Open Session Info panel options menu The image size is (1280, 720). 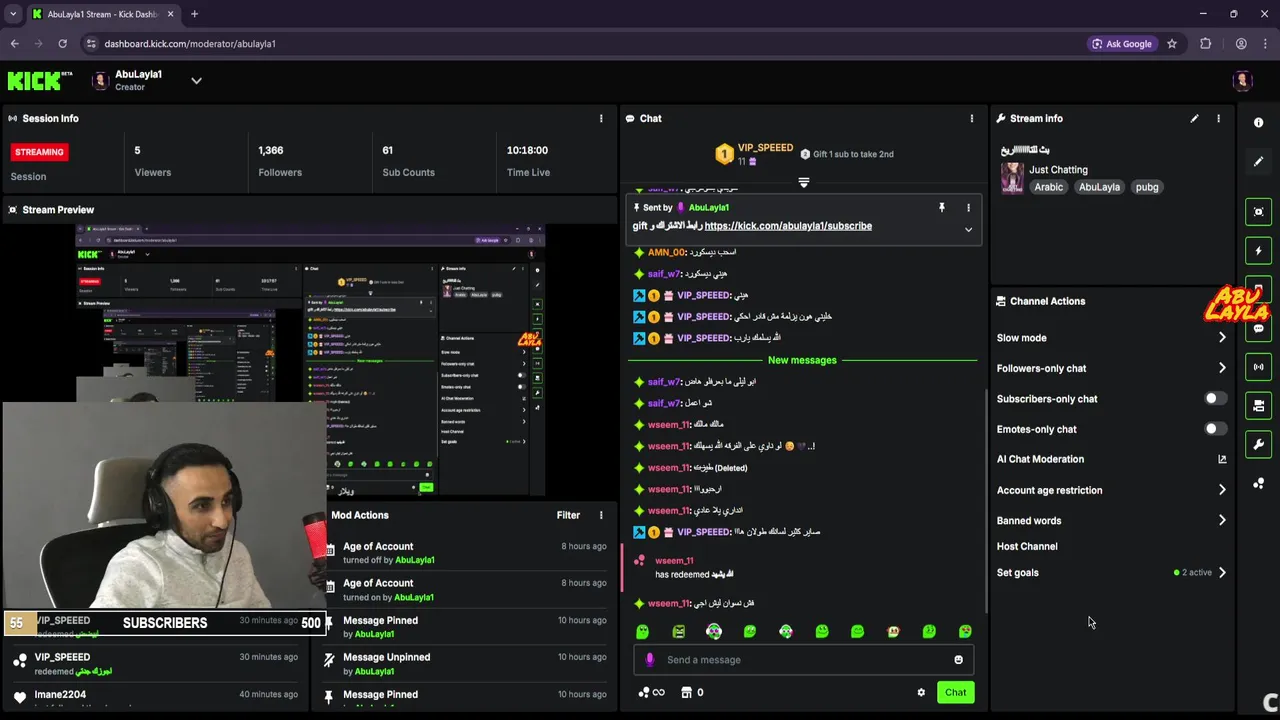601,118
